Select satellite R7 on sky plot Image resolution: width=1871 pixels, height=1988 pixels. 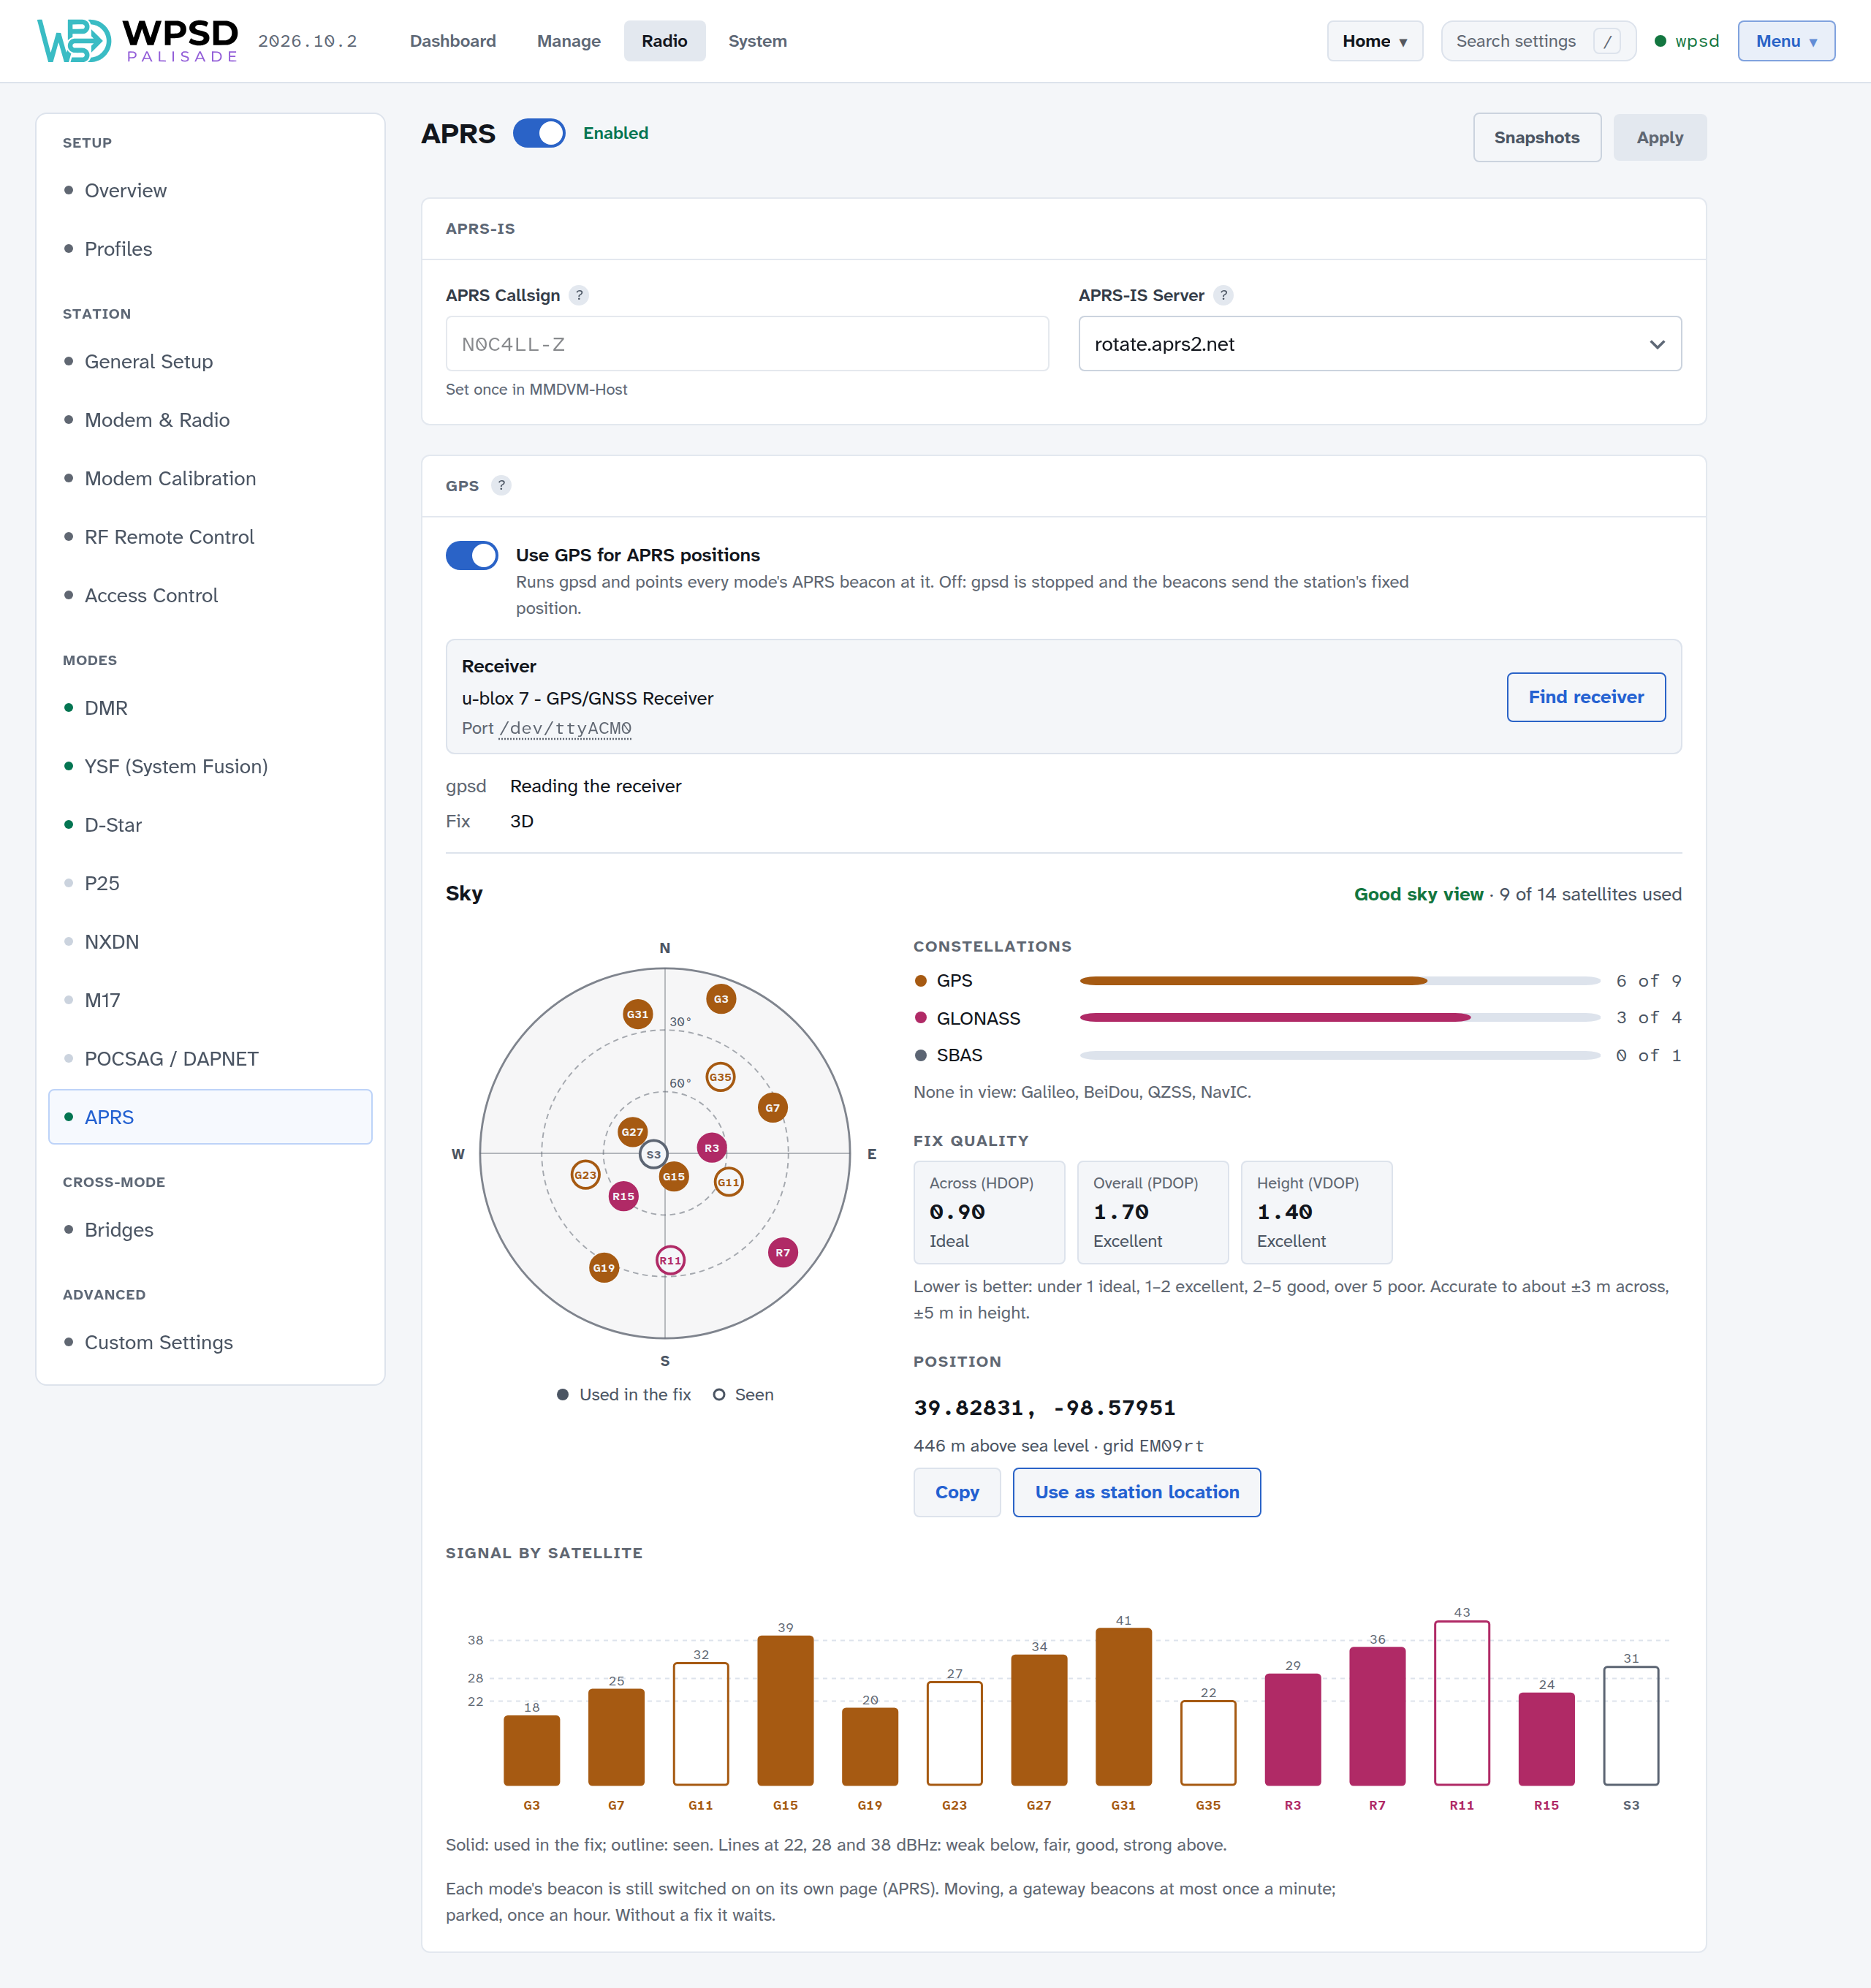coord(783,1252)
